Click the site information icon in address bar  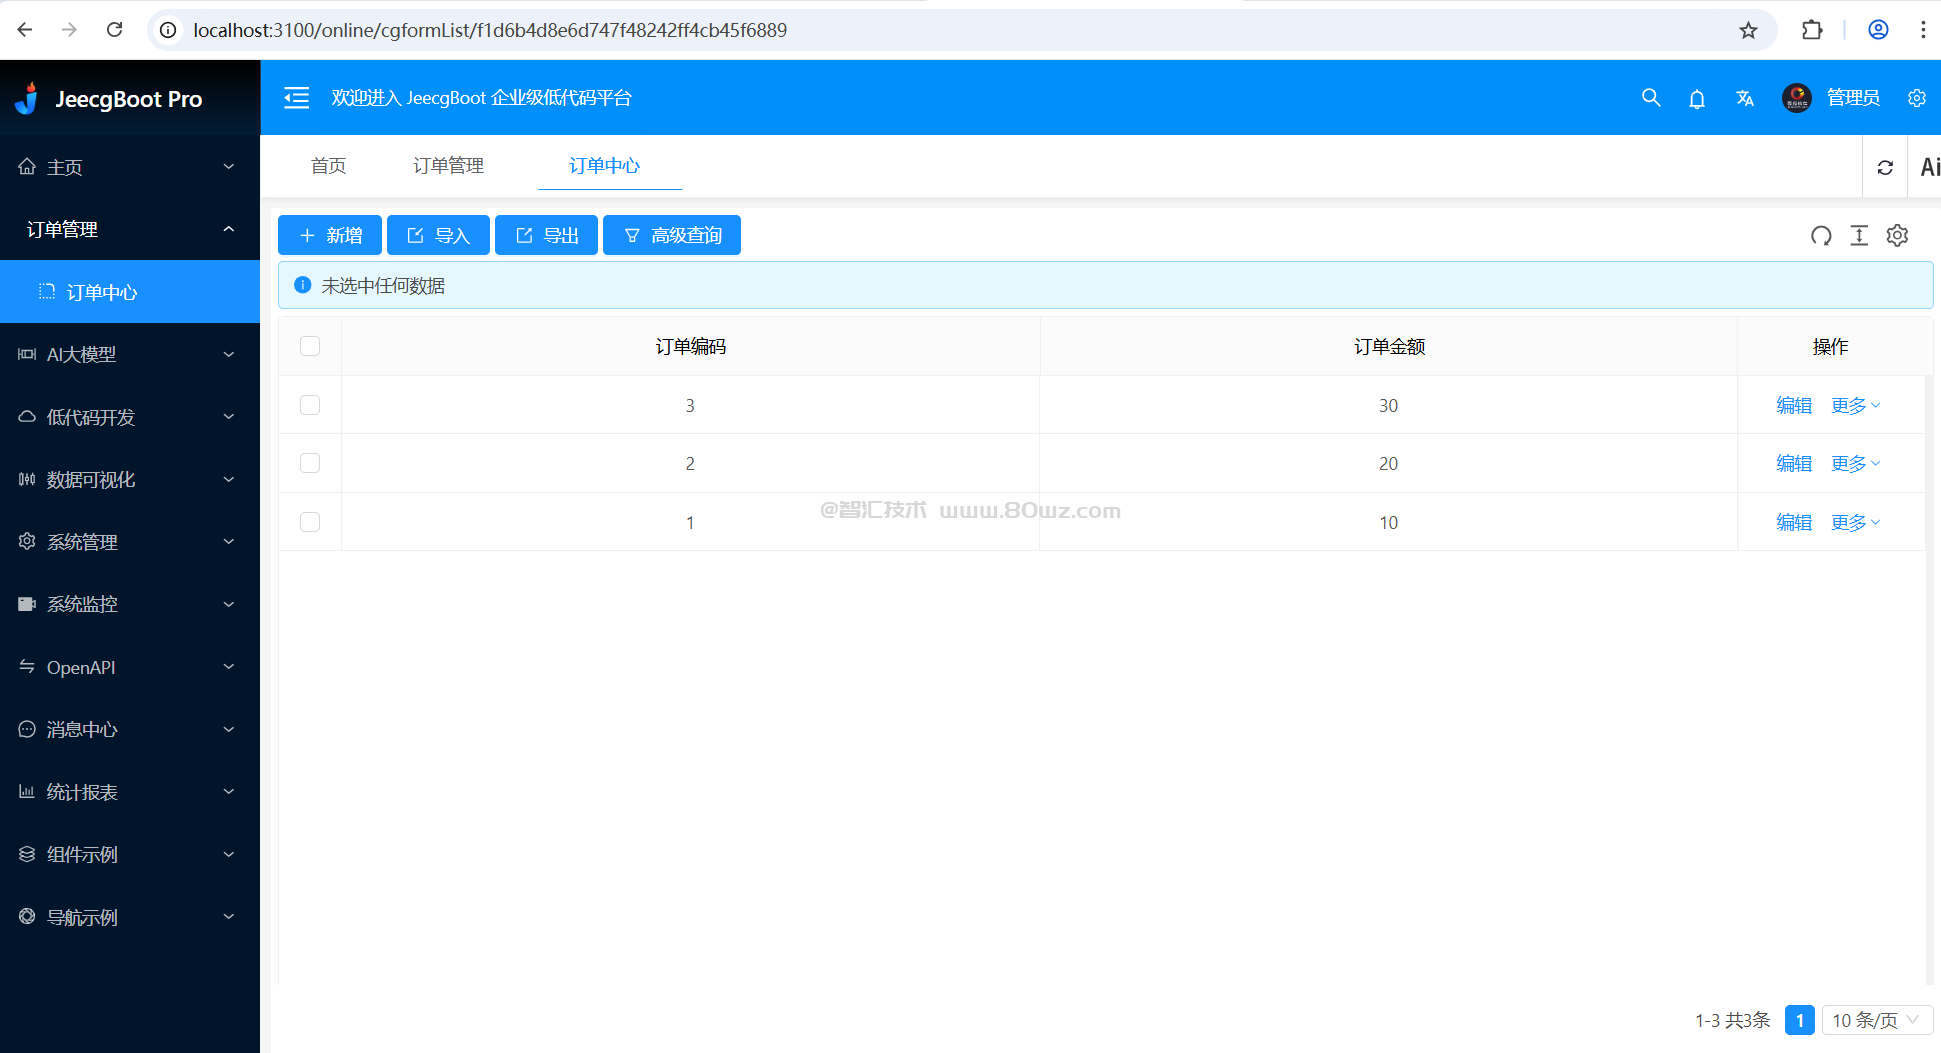(x=169, y=30)
